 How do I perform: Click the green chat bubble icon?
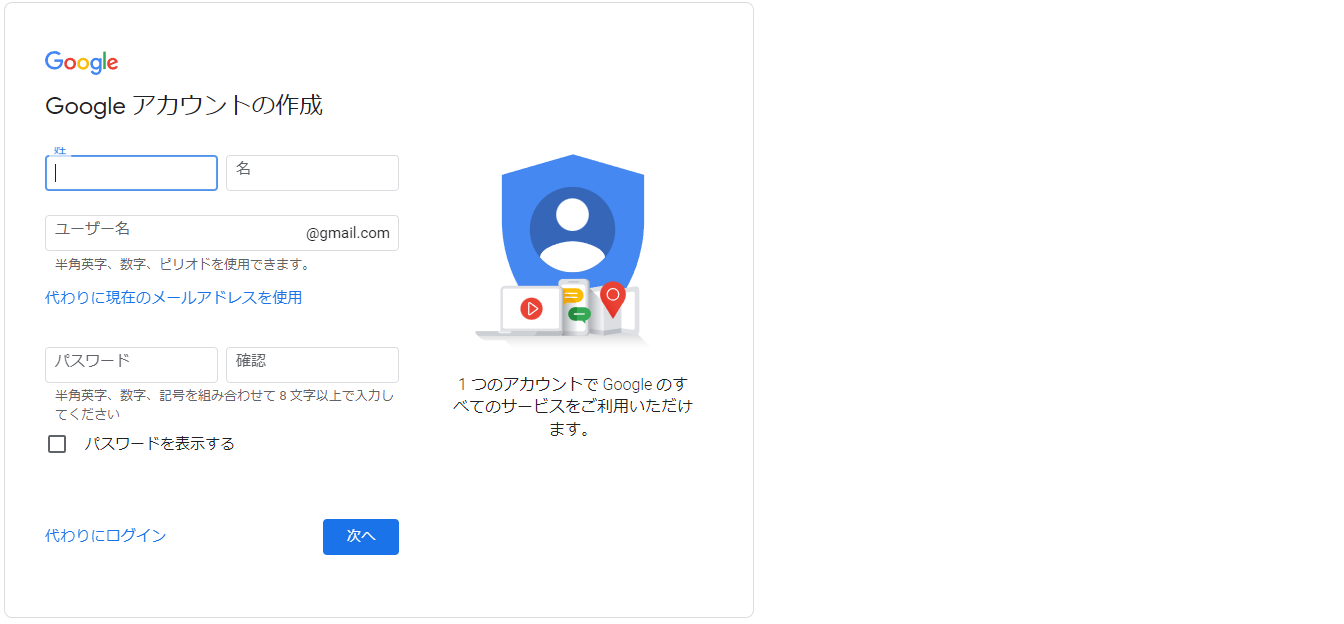[x=579, y=314]
